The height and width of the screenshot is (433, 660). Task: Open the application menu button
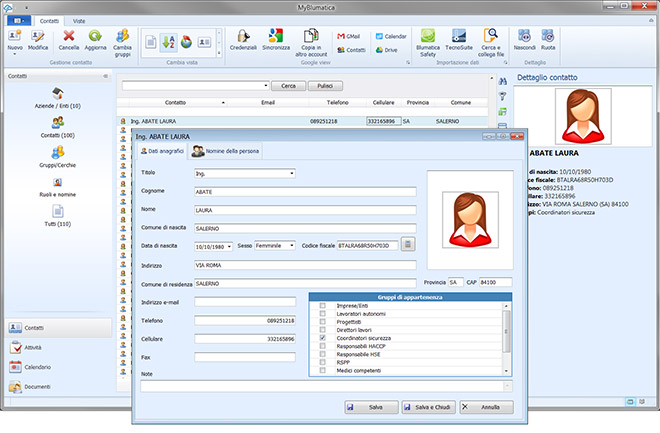[19, 21]
